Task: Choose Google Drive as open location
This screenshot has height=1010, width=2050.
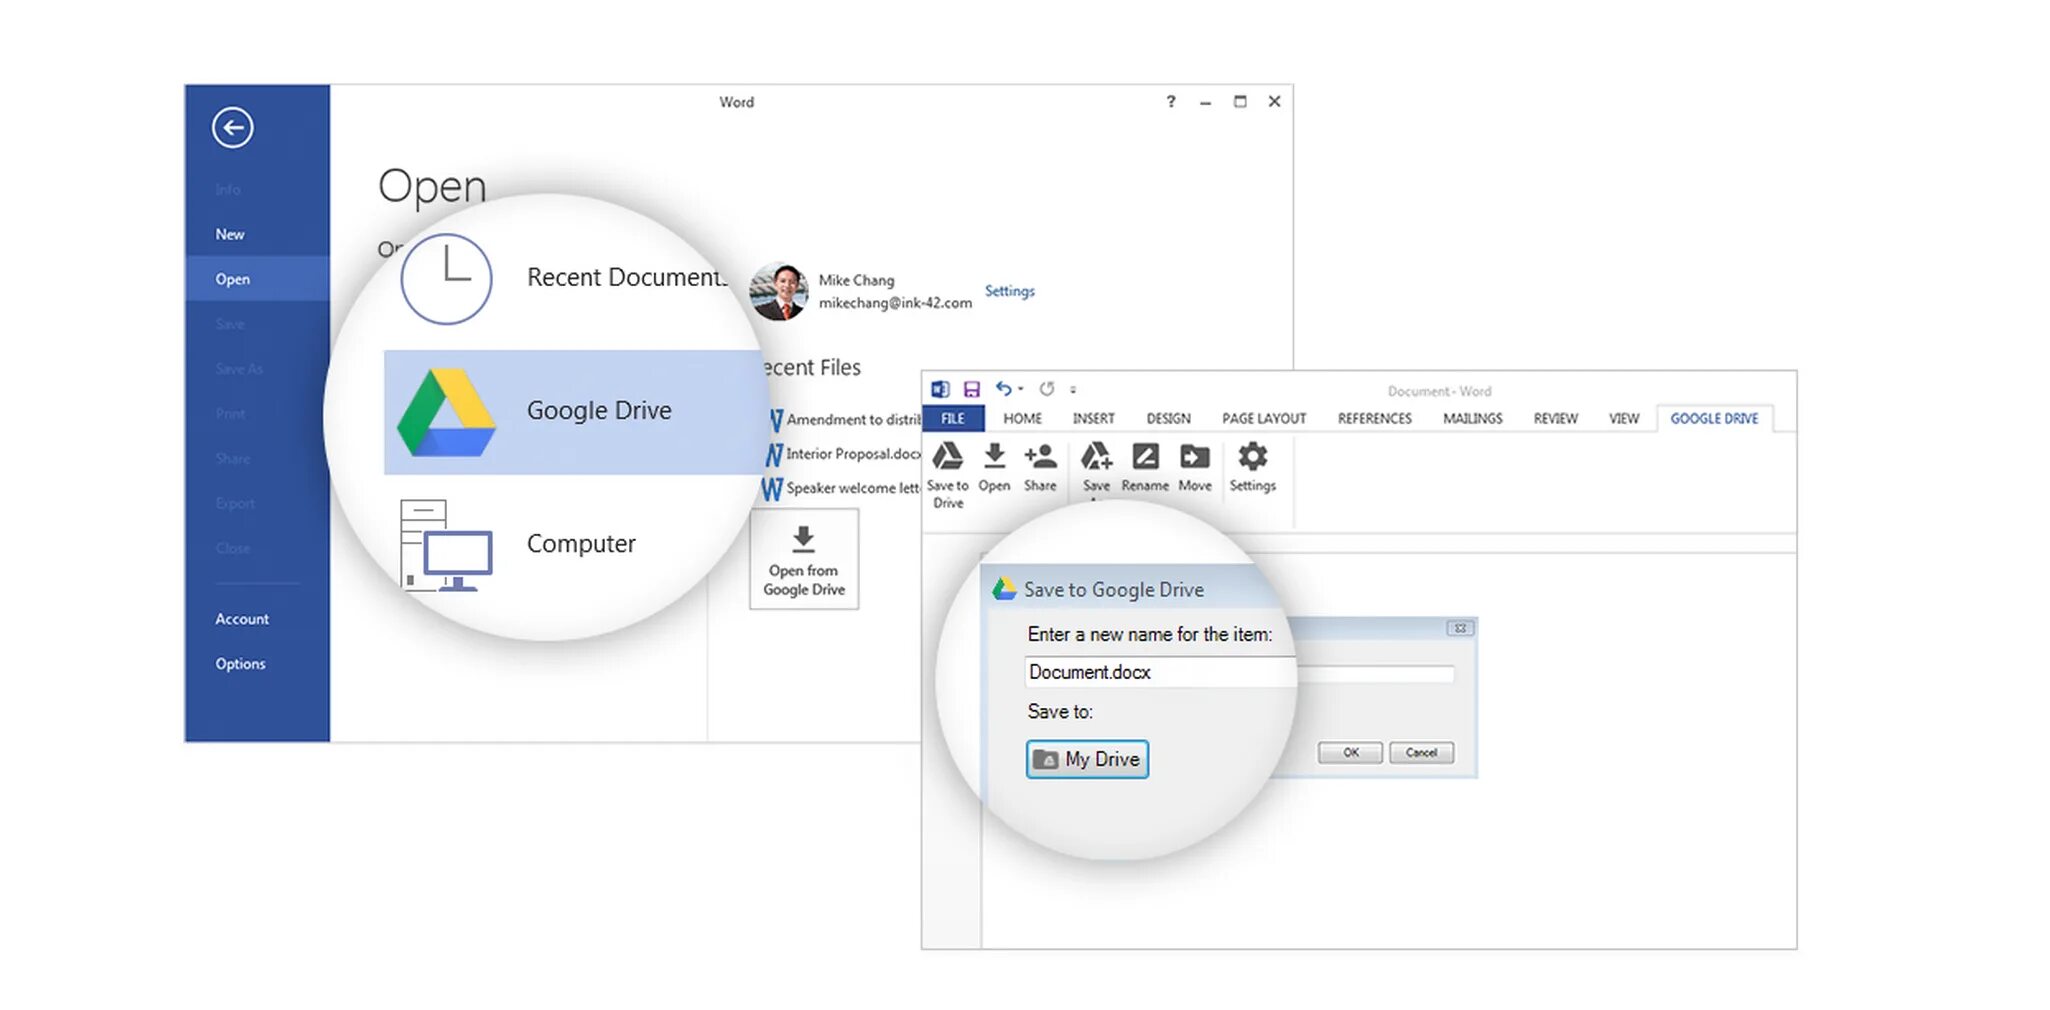Action: click(574, 411)
